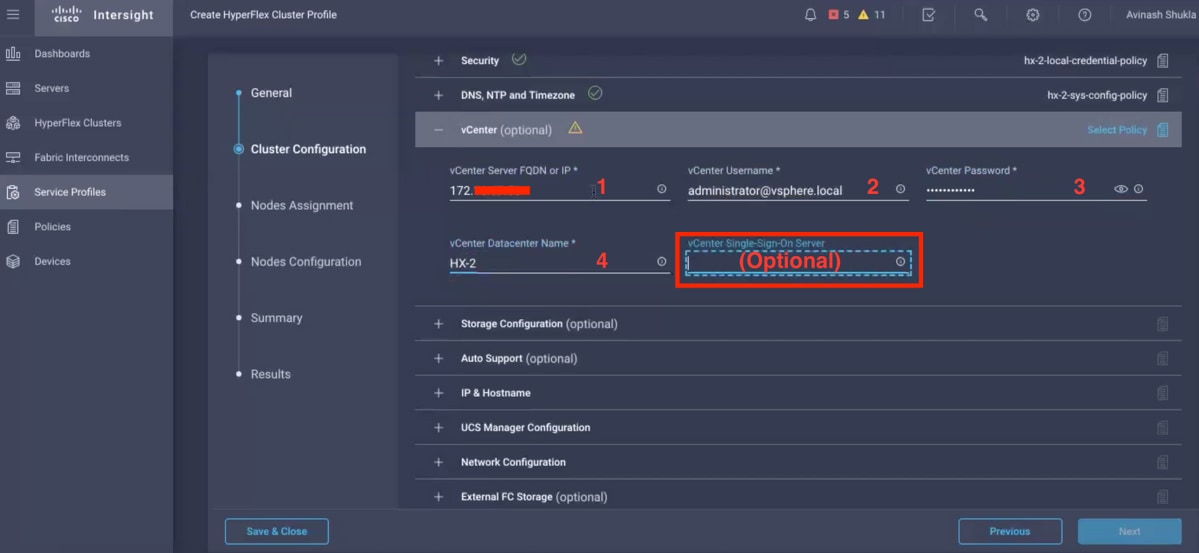Click policy icon beside hx-2-sys-config-policy
Image resolution: width=1199 pixels, height=553 pixels.
click(x=1162, y=96)
